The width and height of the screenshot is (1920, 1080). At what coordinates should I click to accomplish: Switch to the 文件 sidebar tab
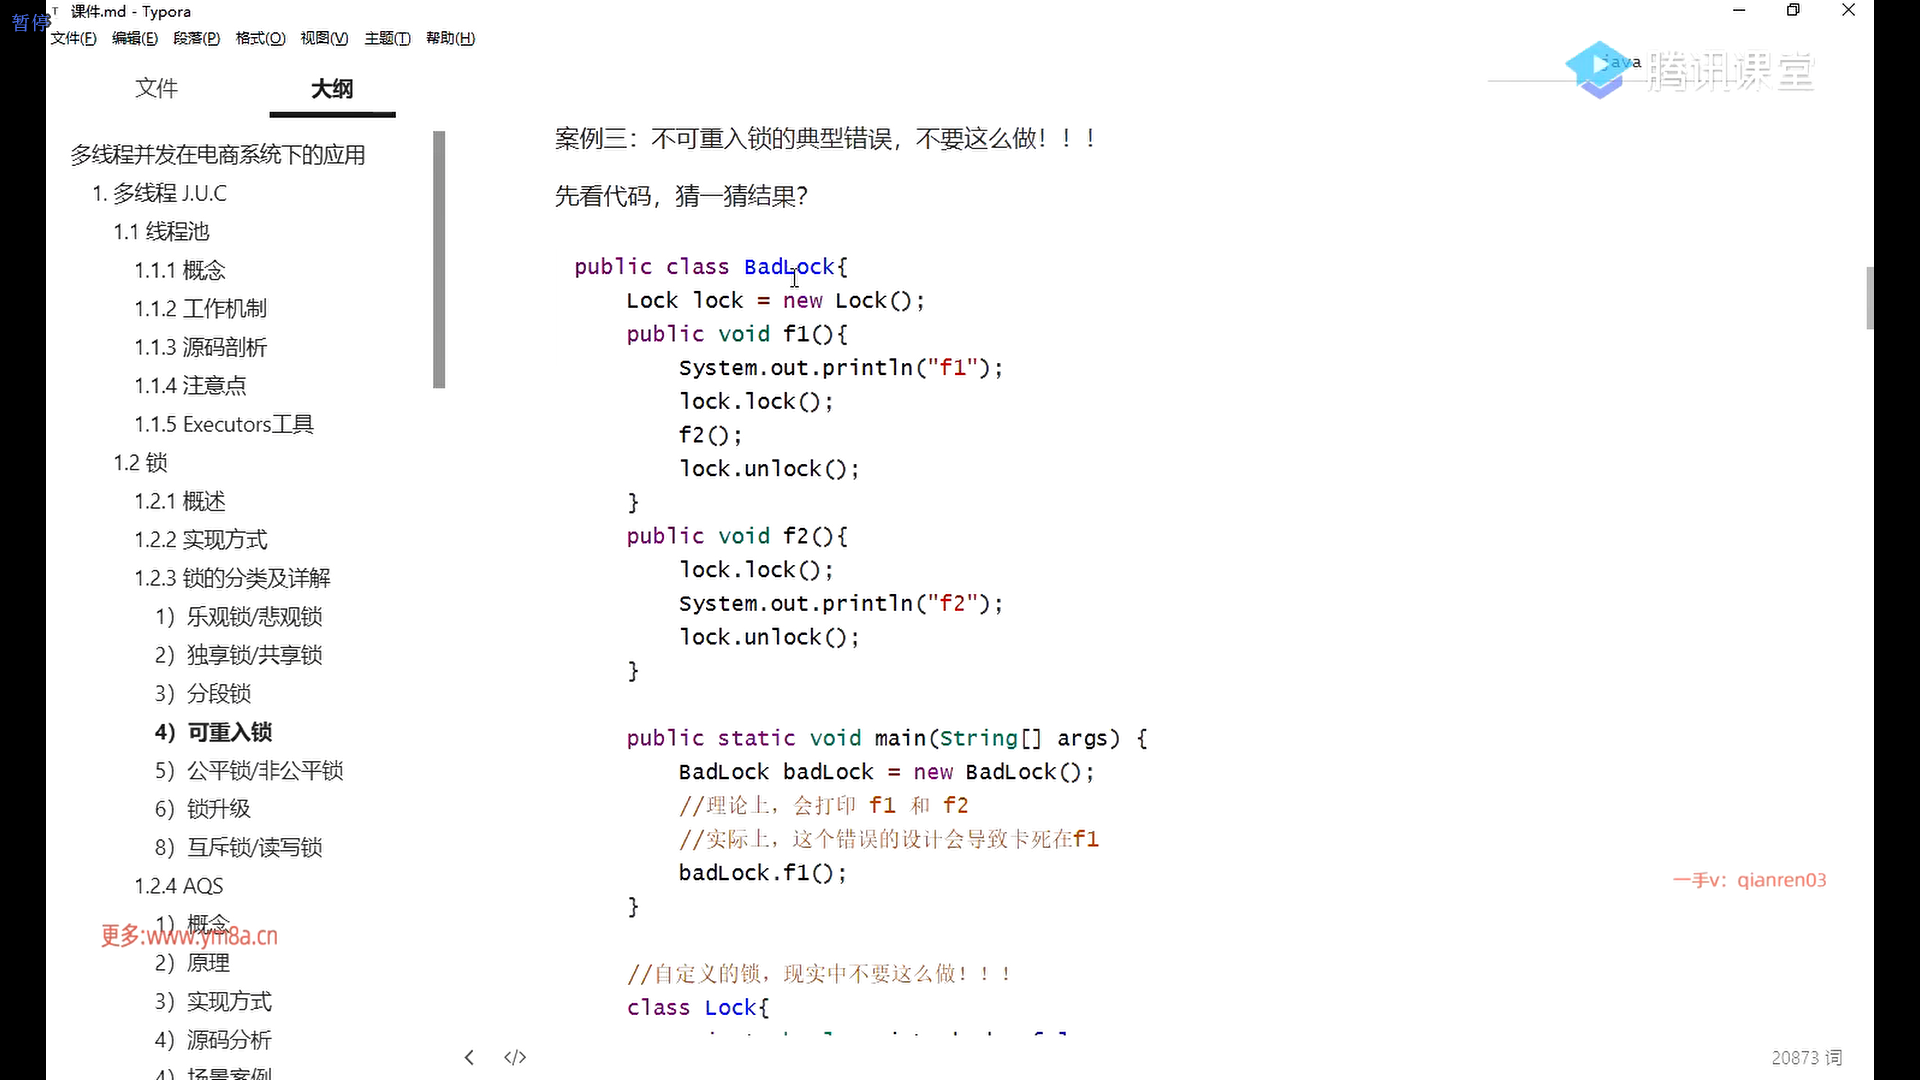tap(156, 88)
